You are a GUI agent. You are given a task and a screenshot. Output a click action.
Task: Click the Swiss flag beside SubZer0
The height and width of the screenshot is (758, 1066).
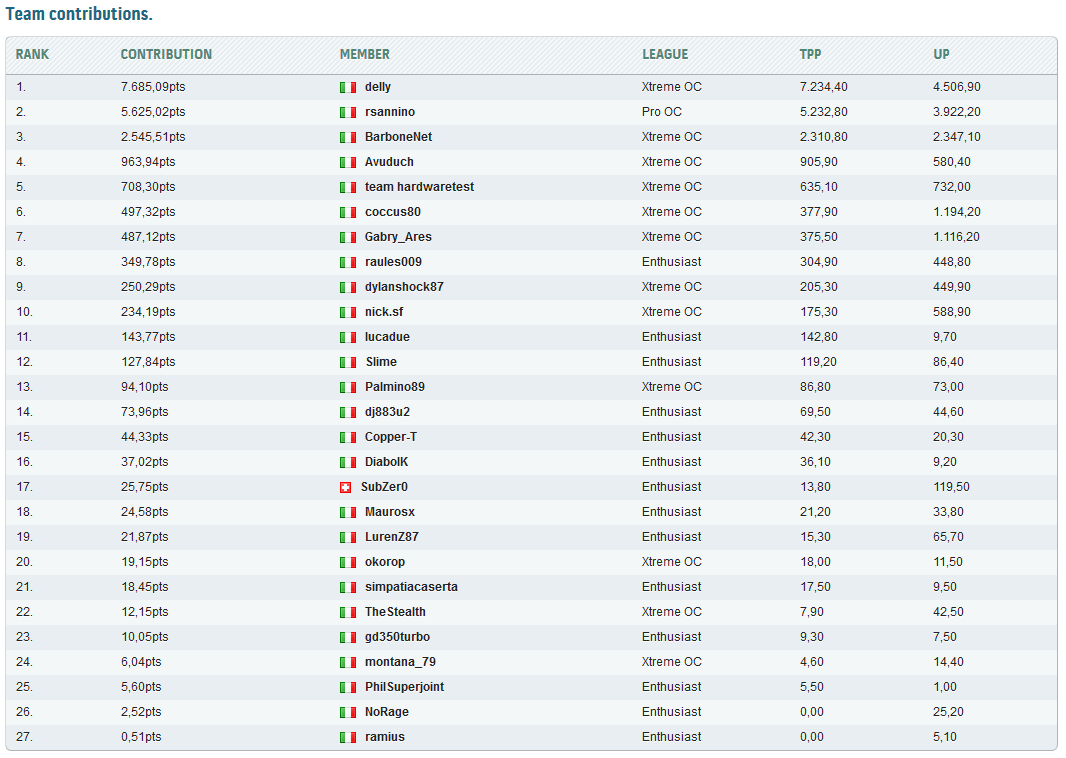[345, 487]
